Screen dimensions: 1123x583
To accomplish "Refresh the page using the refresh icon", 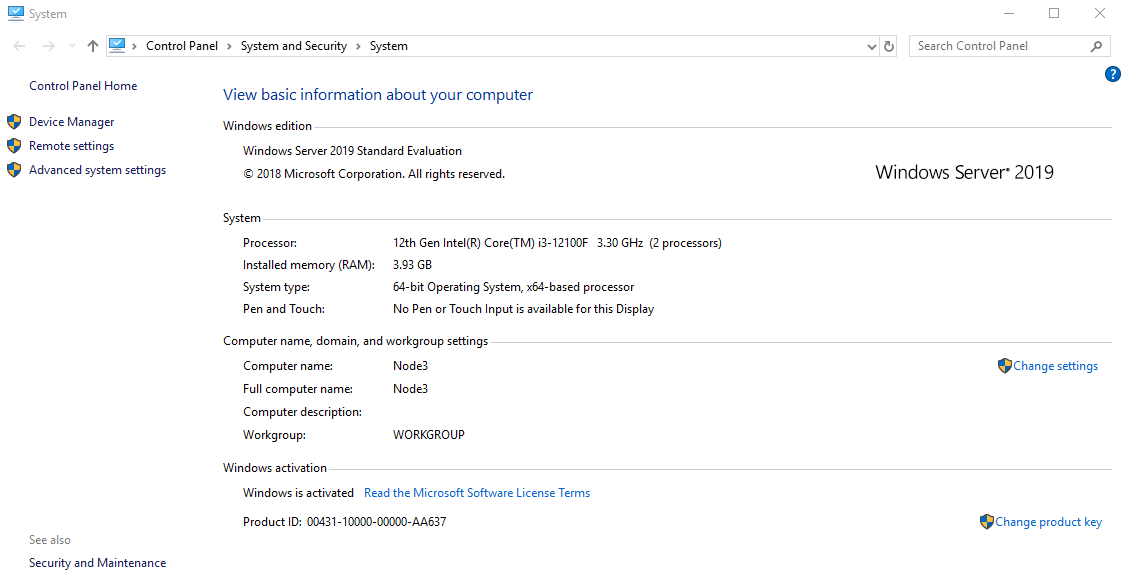I will (888, 46).
